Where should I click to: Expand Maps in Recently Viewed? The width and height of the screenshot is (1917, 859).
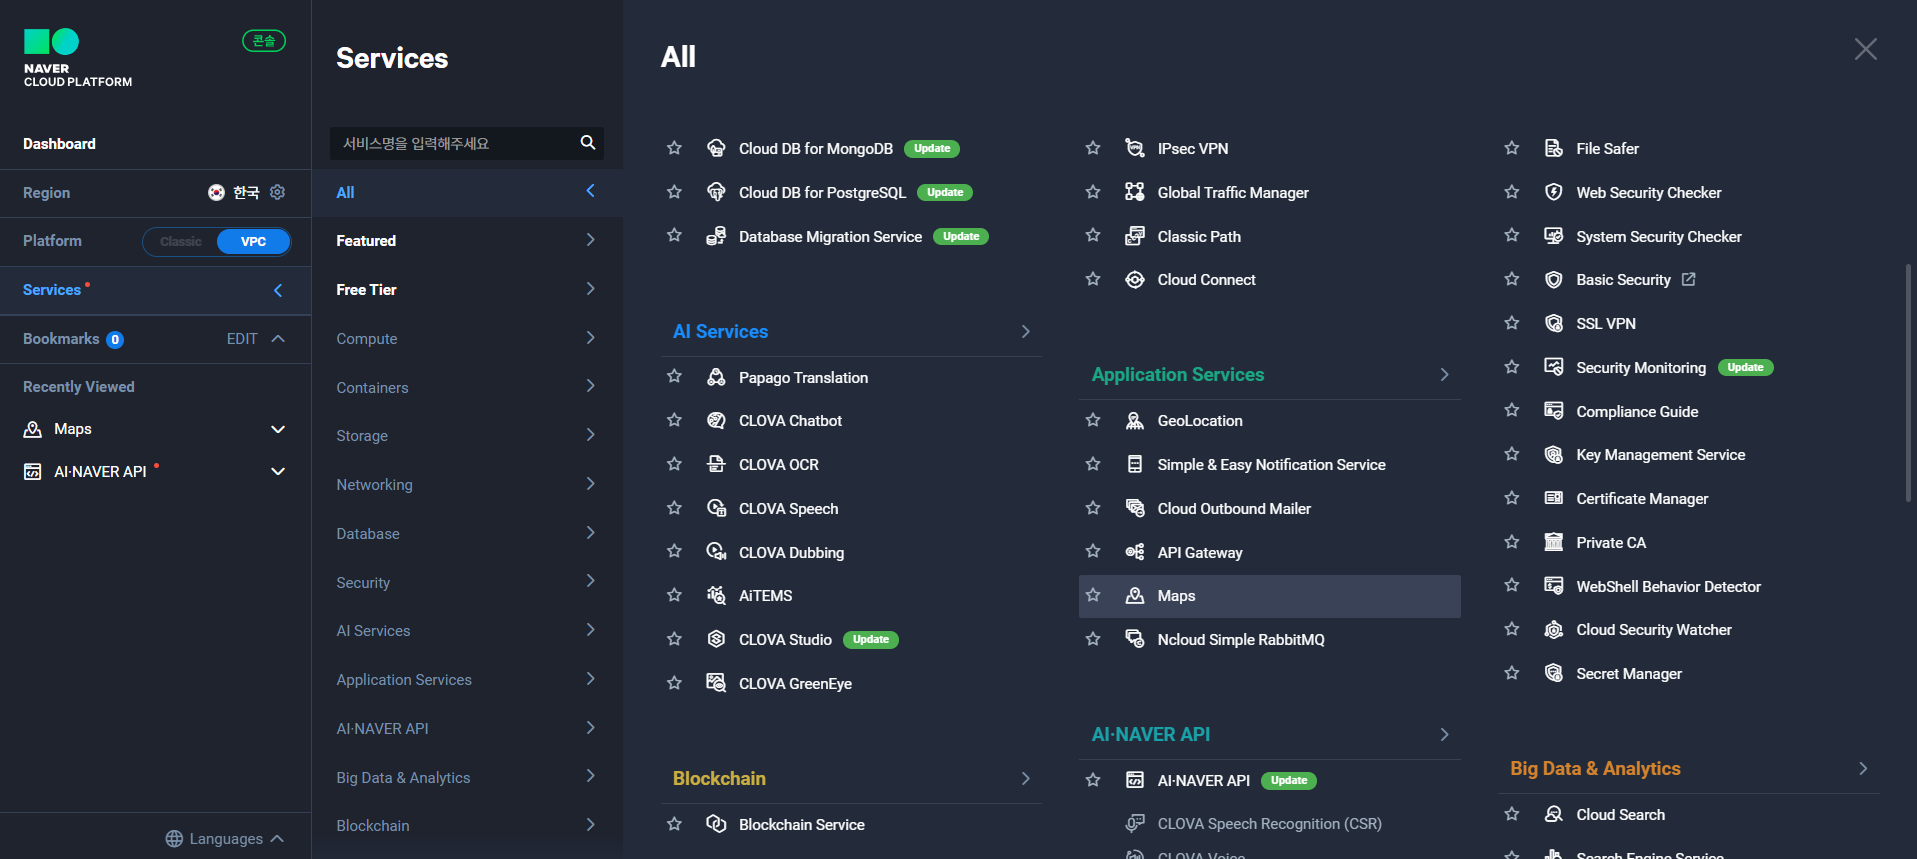(x=278, y=429)
